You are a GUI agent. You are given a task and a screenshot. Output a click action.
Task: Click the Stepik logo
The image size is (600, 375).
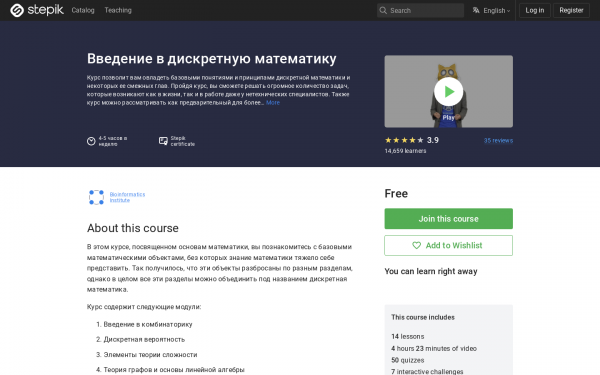37,10
